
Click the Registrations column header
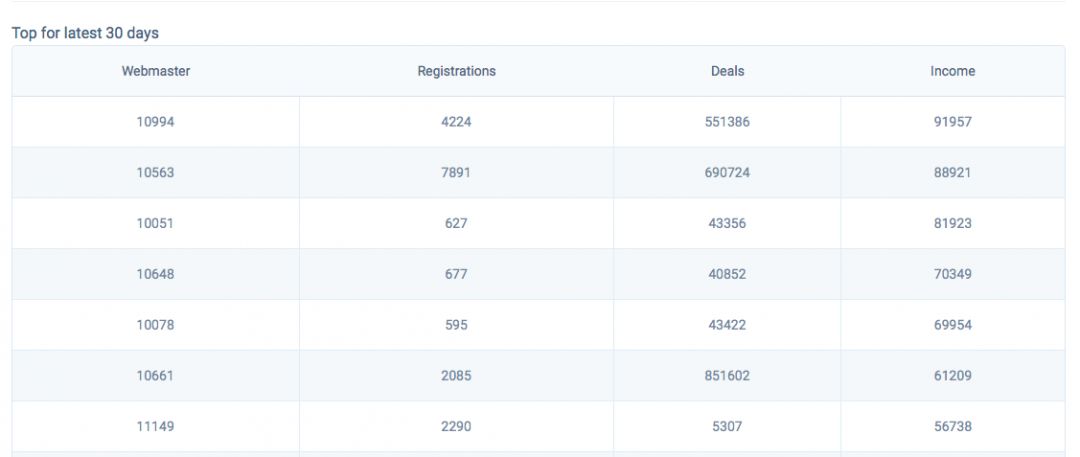[457, 71]
